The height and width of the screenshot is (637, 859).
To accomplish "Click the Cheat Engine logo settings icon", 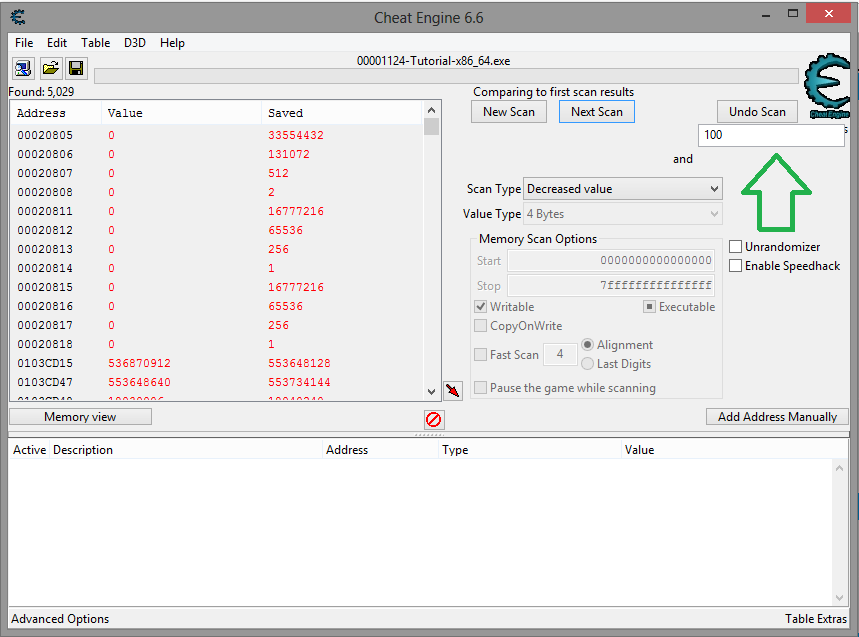I will [826, 86].
